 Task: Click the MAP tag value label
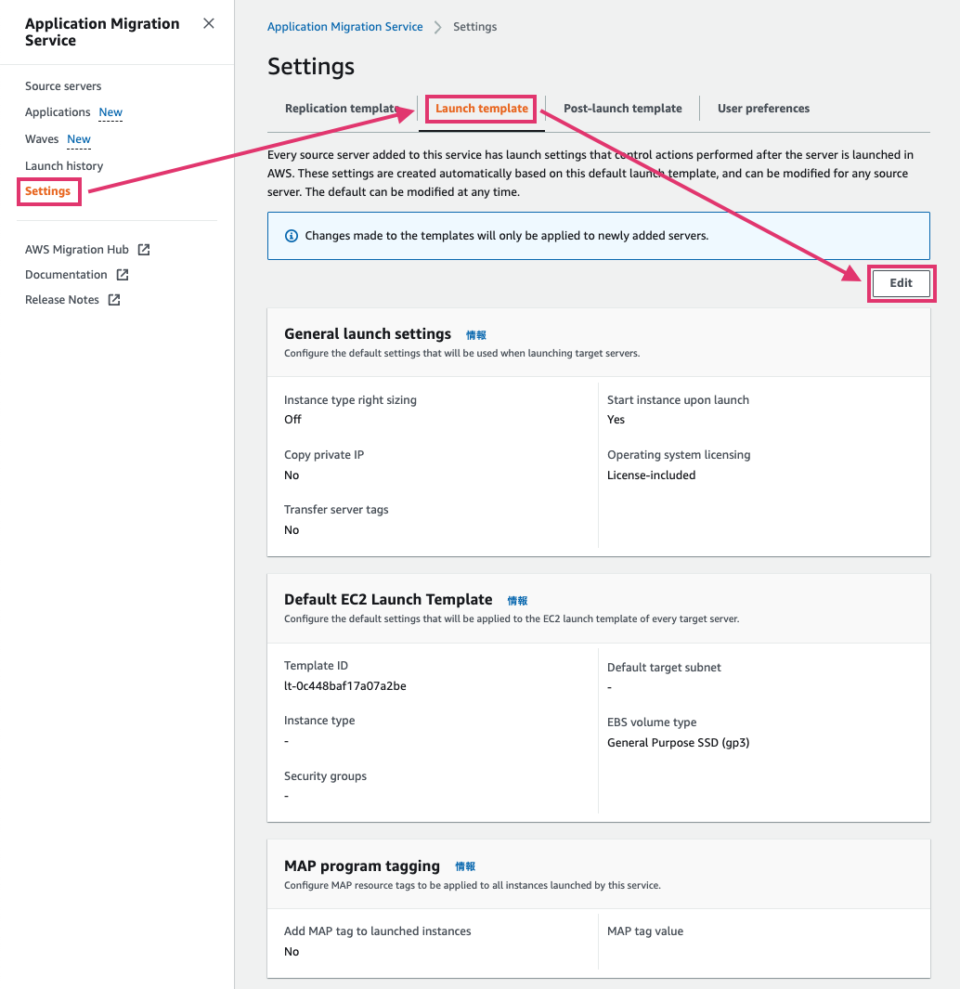(x=645, y=931)
